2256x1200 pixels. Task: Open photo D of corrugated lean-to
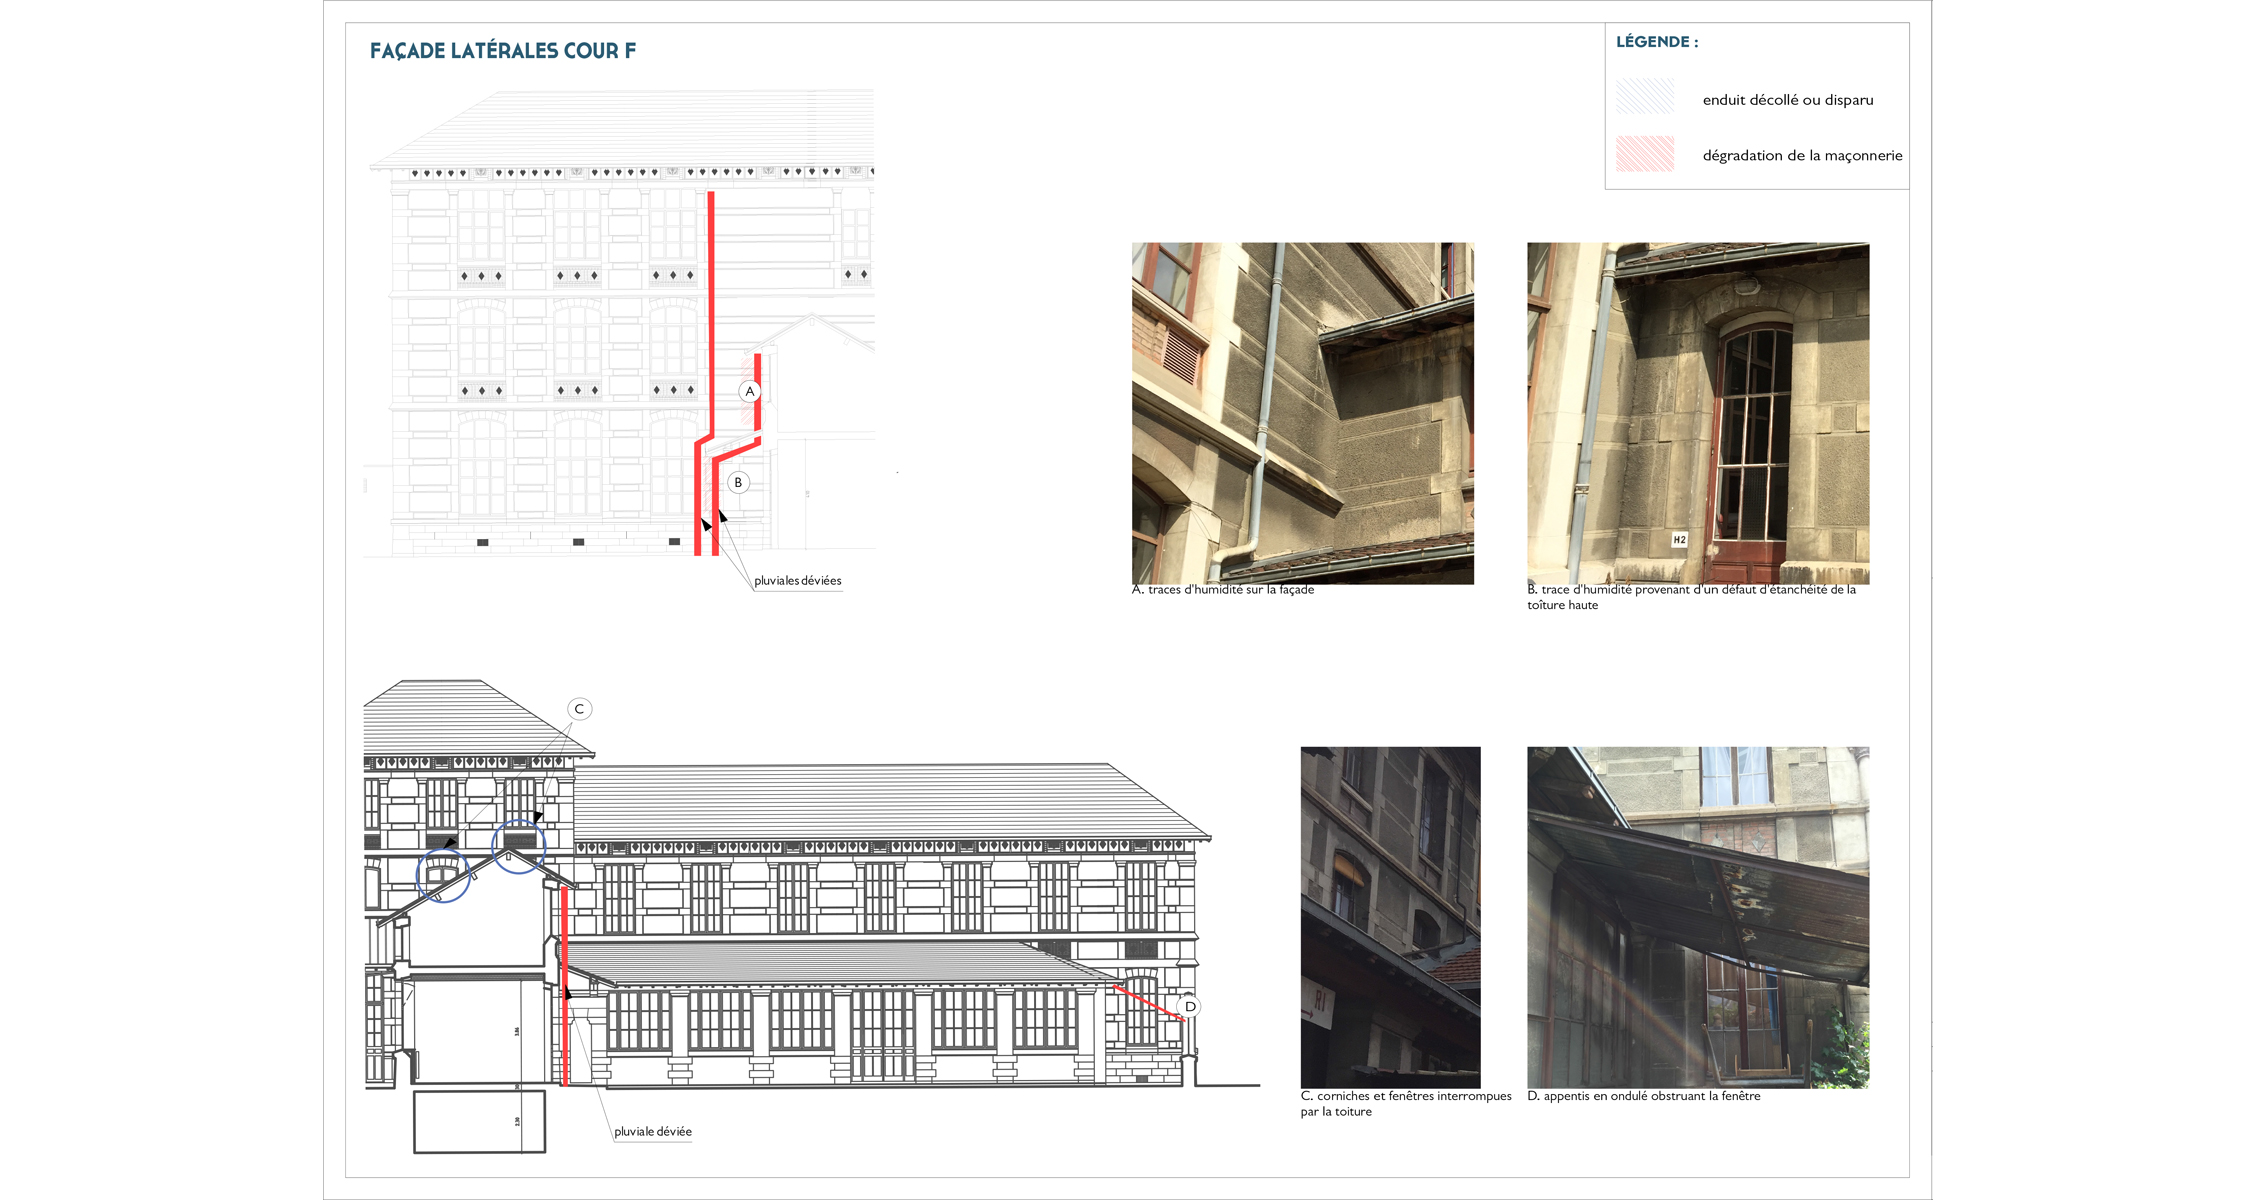1697,917
